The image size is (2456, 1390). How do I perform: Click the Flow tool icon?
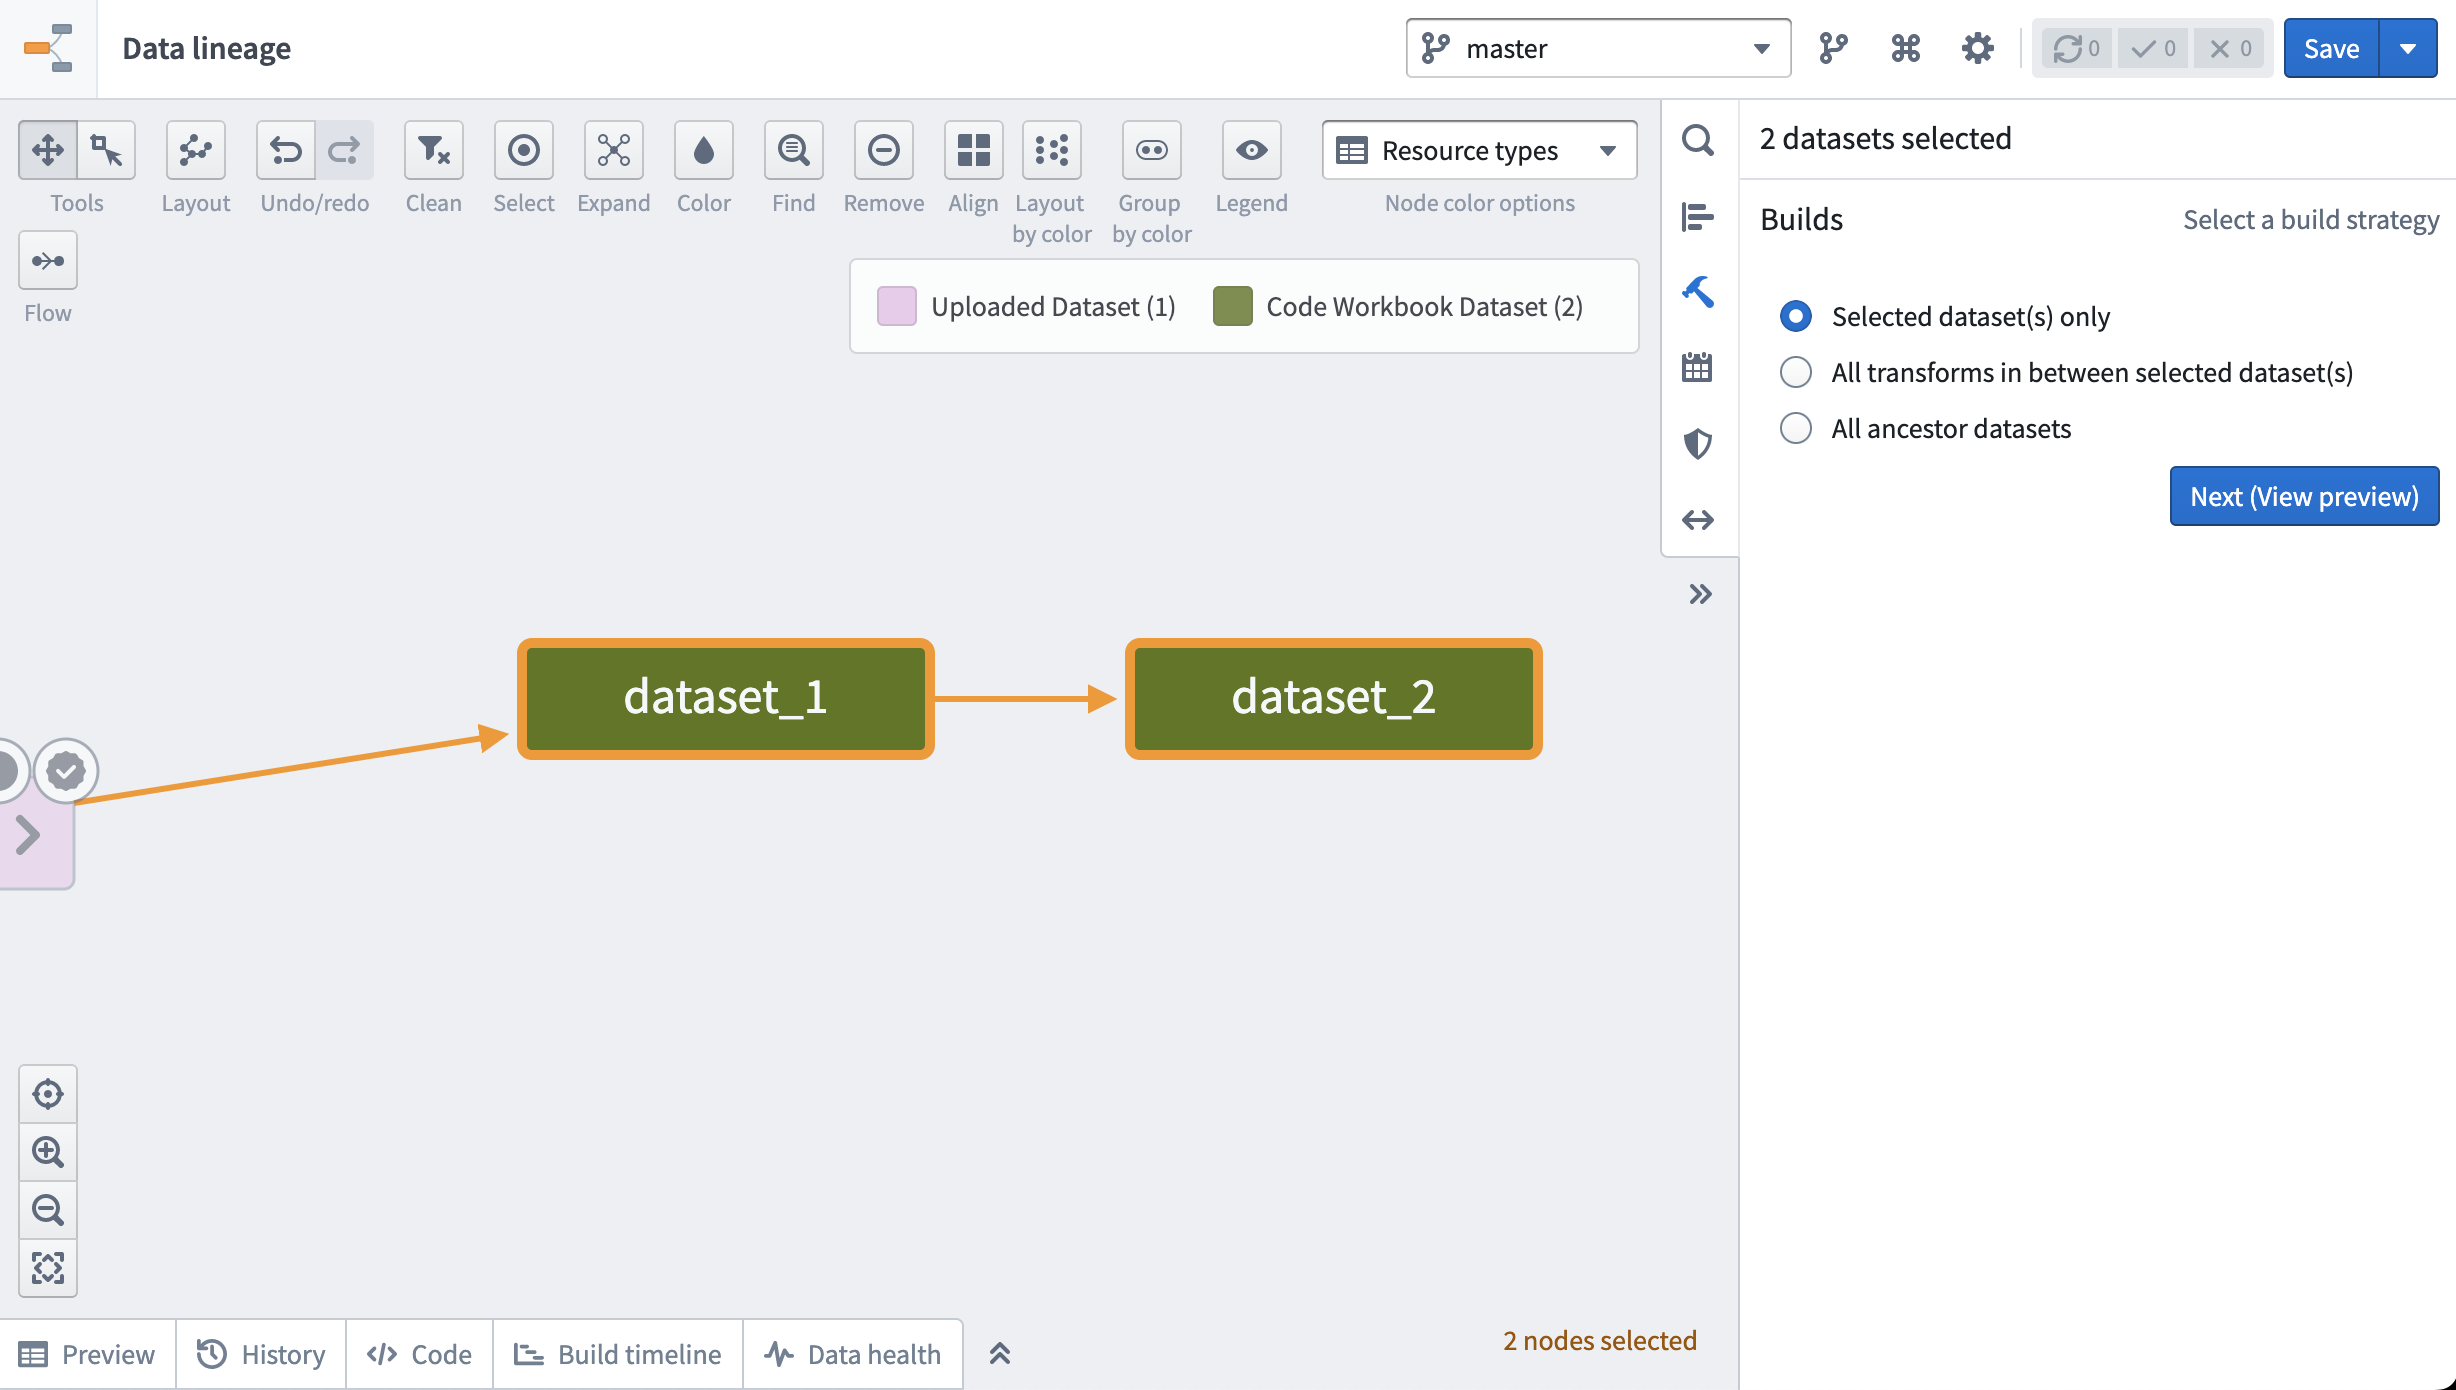point(46,260)
